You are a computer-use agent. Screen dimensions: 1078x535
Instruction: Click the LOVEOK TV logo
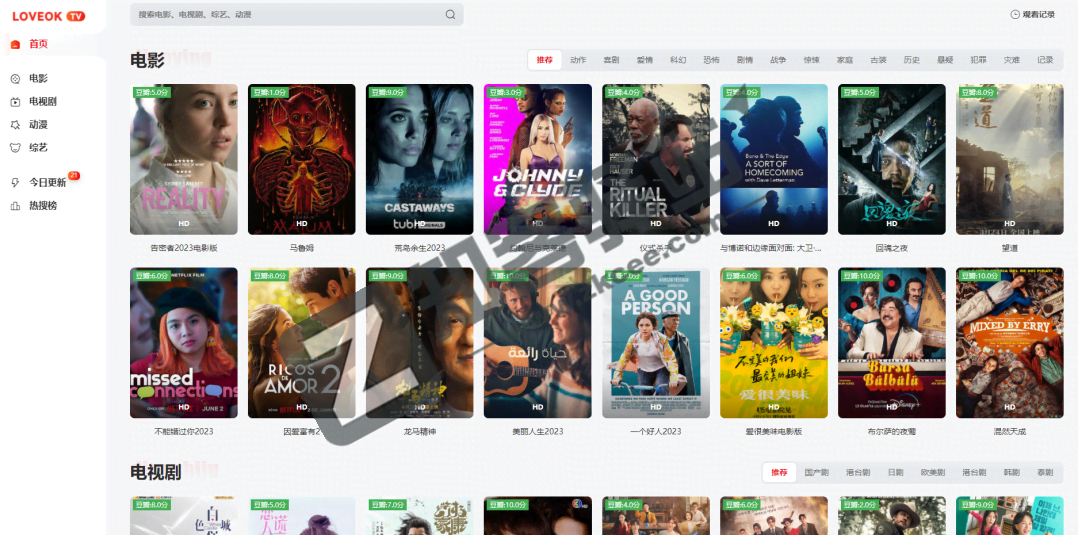48,16
